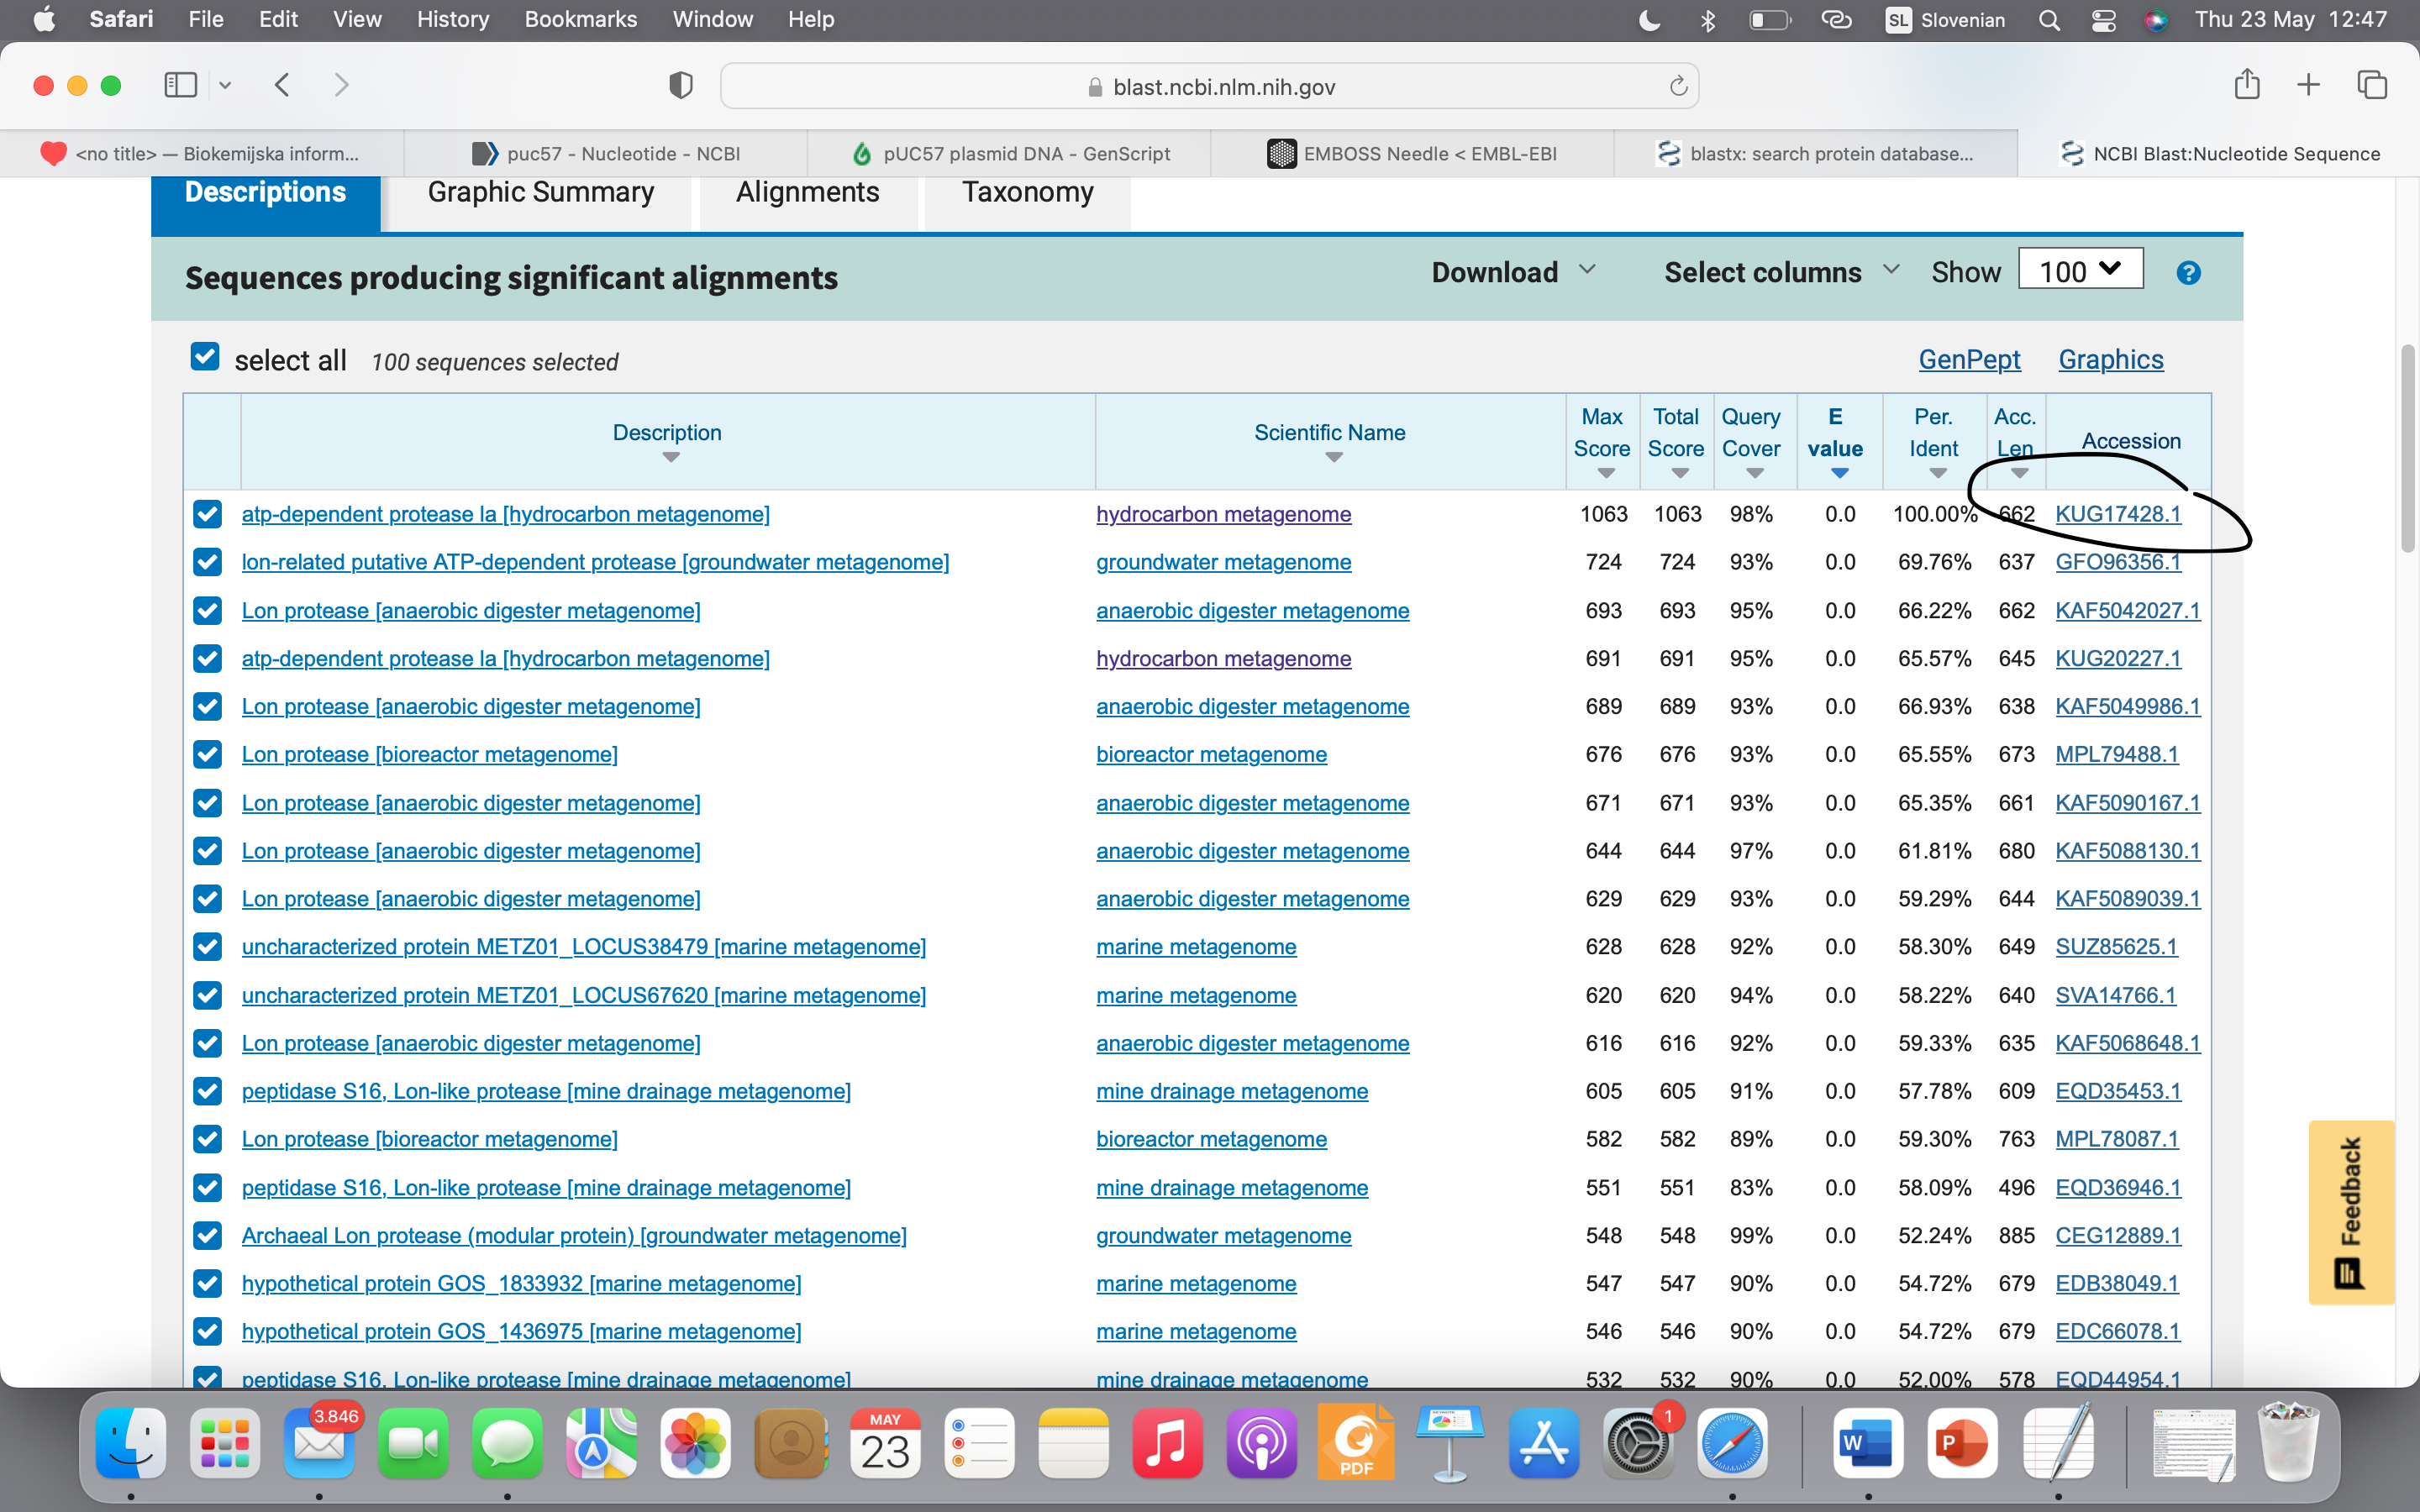The height and width of the screenshot is (1512, 2420).
Task: Switch to the pUC57 plasmid DNA GenScript tab
Action: click(x=1009, y=153)
